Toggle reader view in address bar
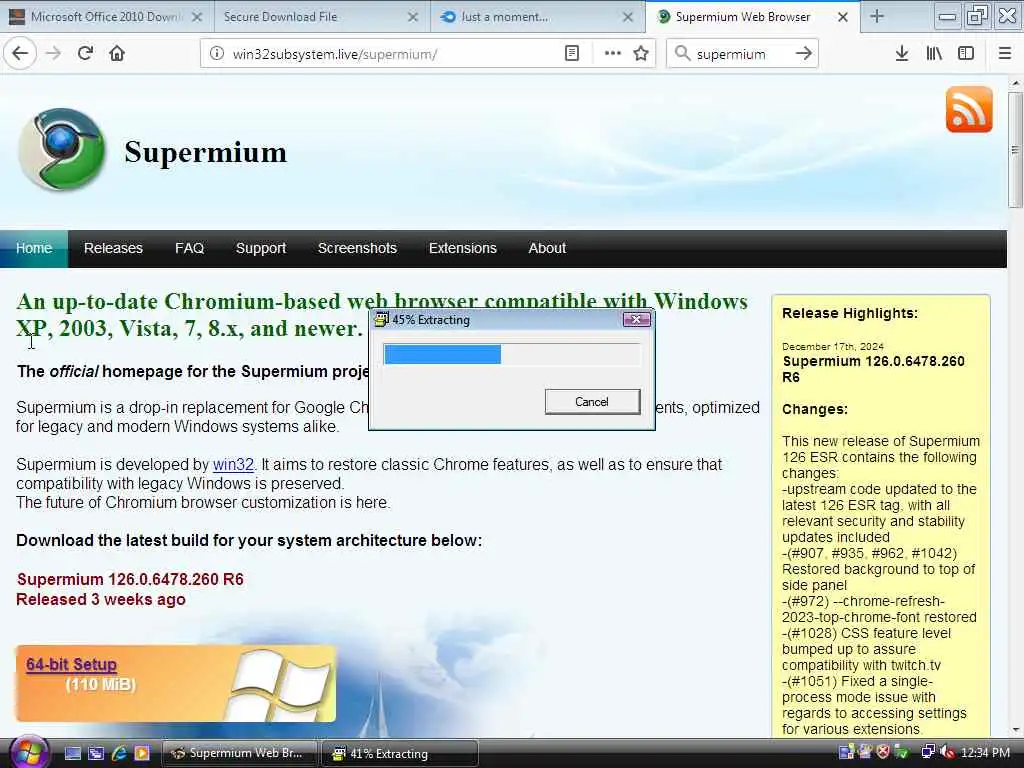The image size is (1024, 768). pyautogui.click(x=571, y=54)
